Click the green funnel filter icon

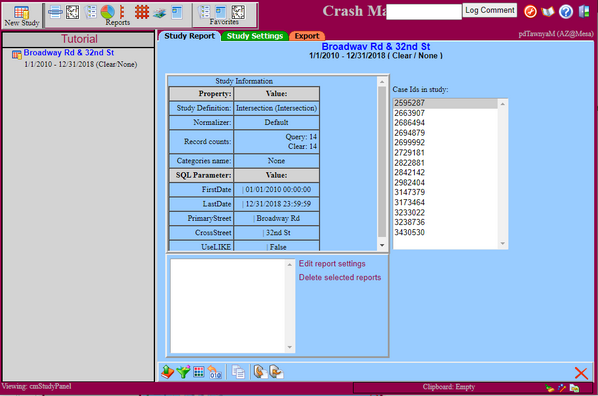[x=183, y=372]
